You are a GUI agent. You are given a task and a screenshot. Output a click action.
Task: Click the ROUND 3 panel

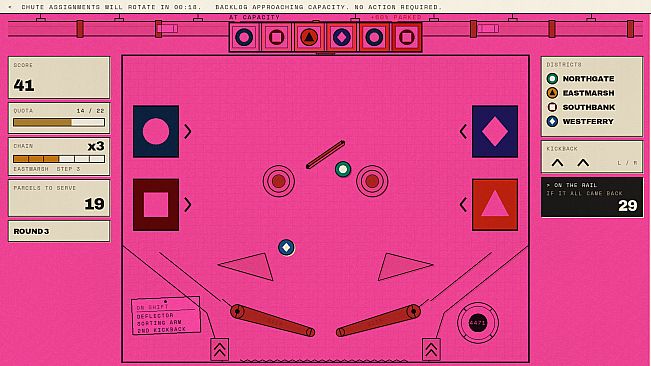click(x=59, y=231)
